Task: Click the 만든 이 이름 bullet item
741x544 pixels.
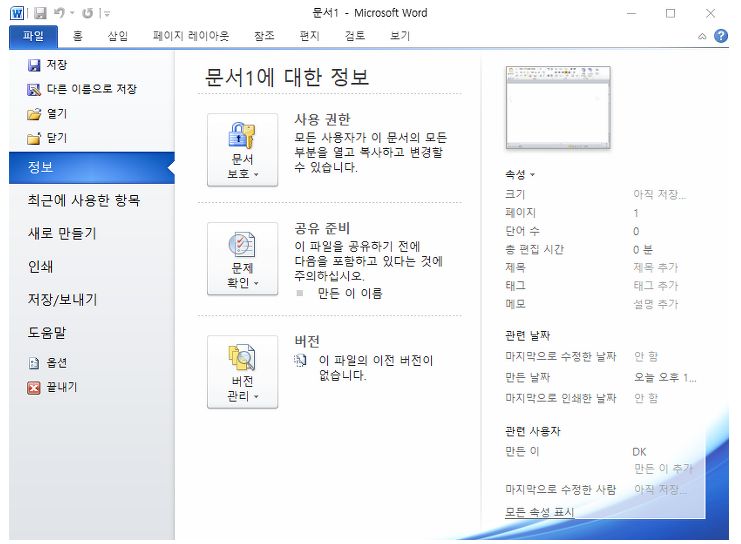Action: click(x=350, y=294)
